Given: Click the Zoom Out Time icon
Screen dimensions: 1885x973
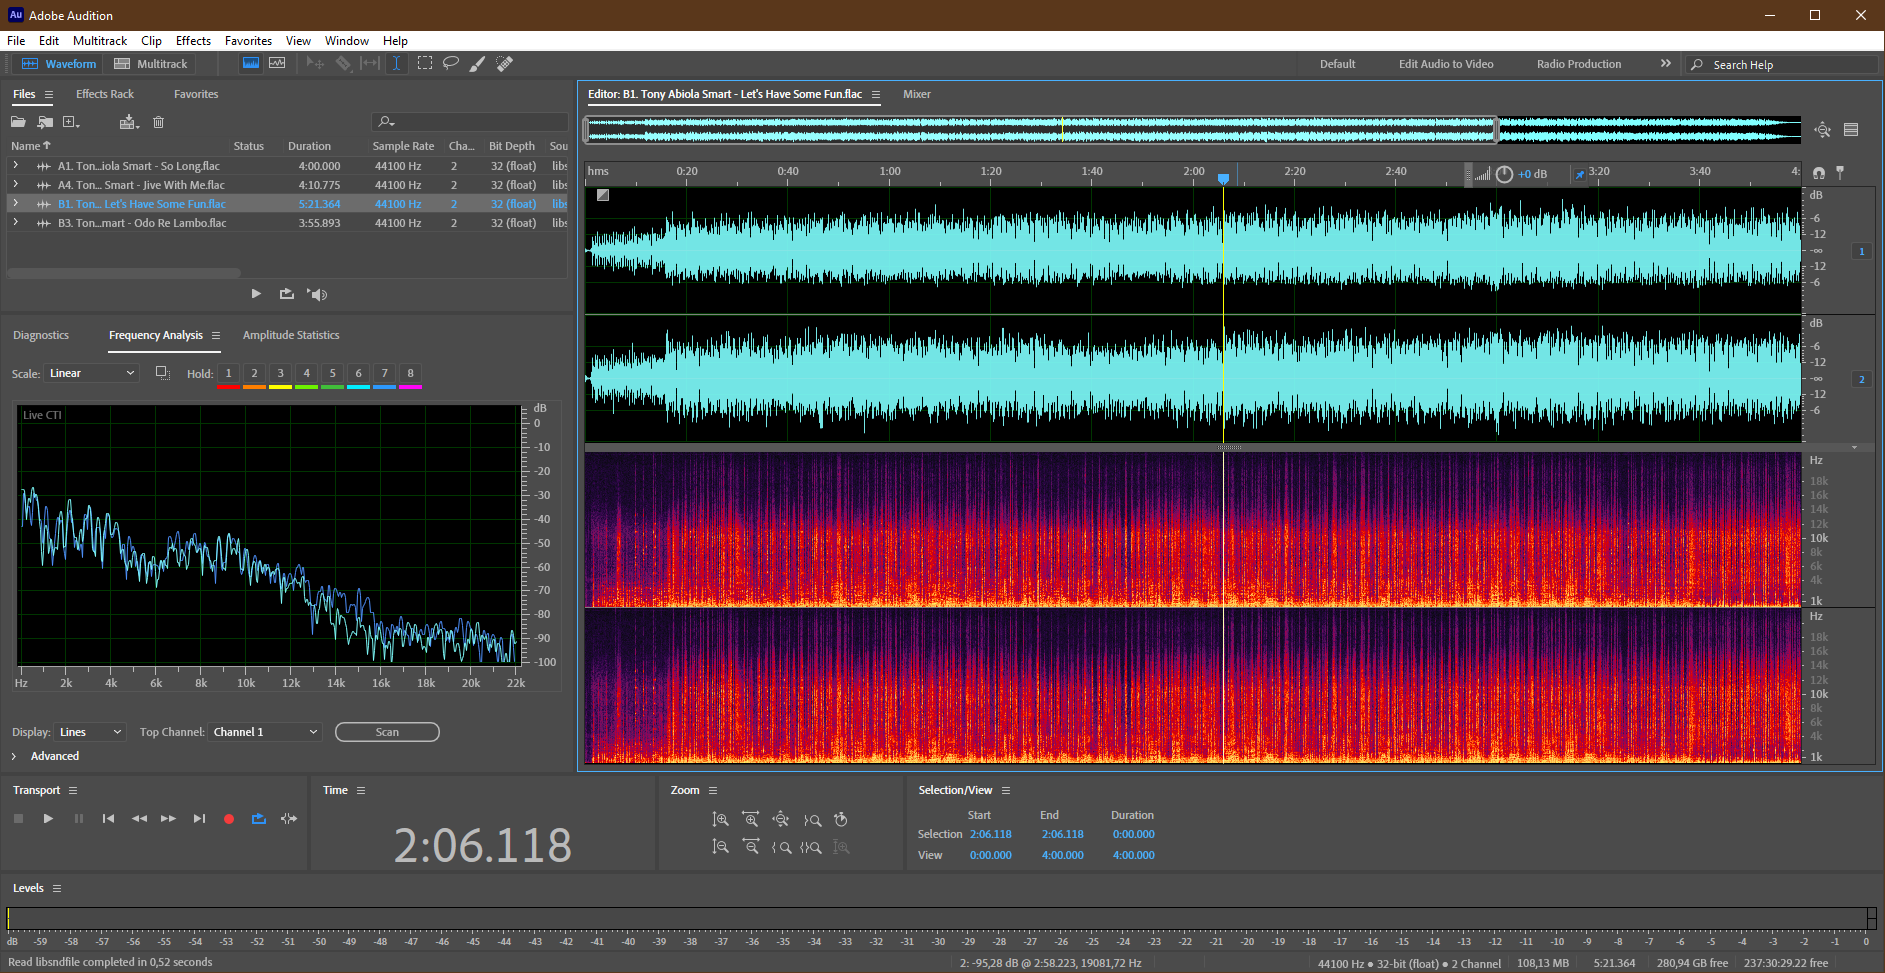Looking at the screenshot, I should [750, 847].
